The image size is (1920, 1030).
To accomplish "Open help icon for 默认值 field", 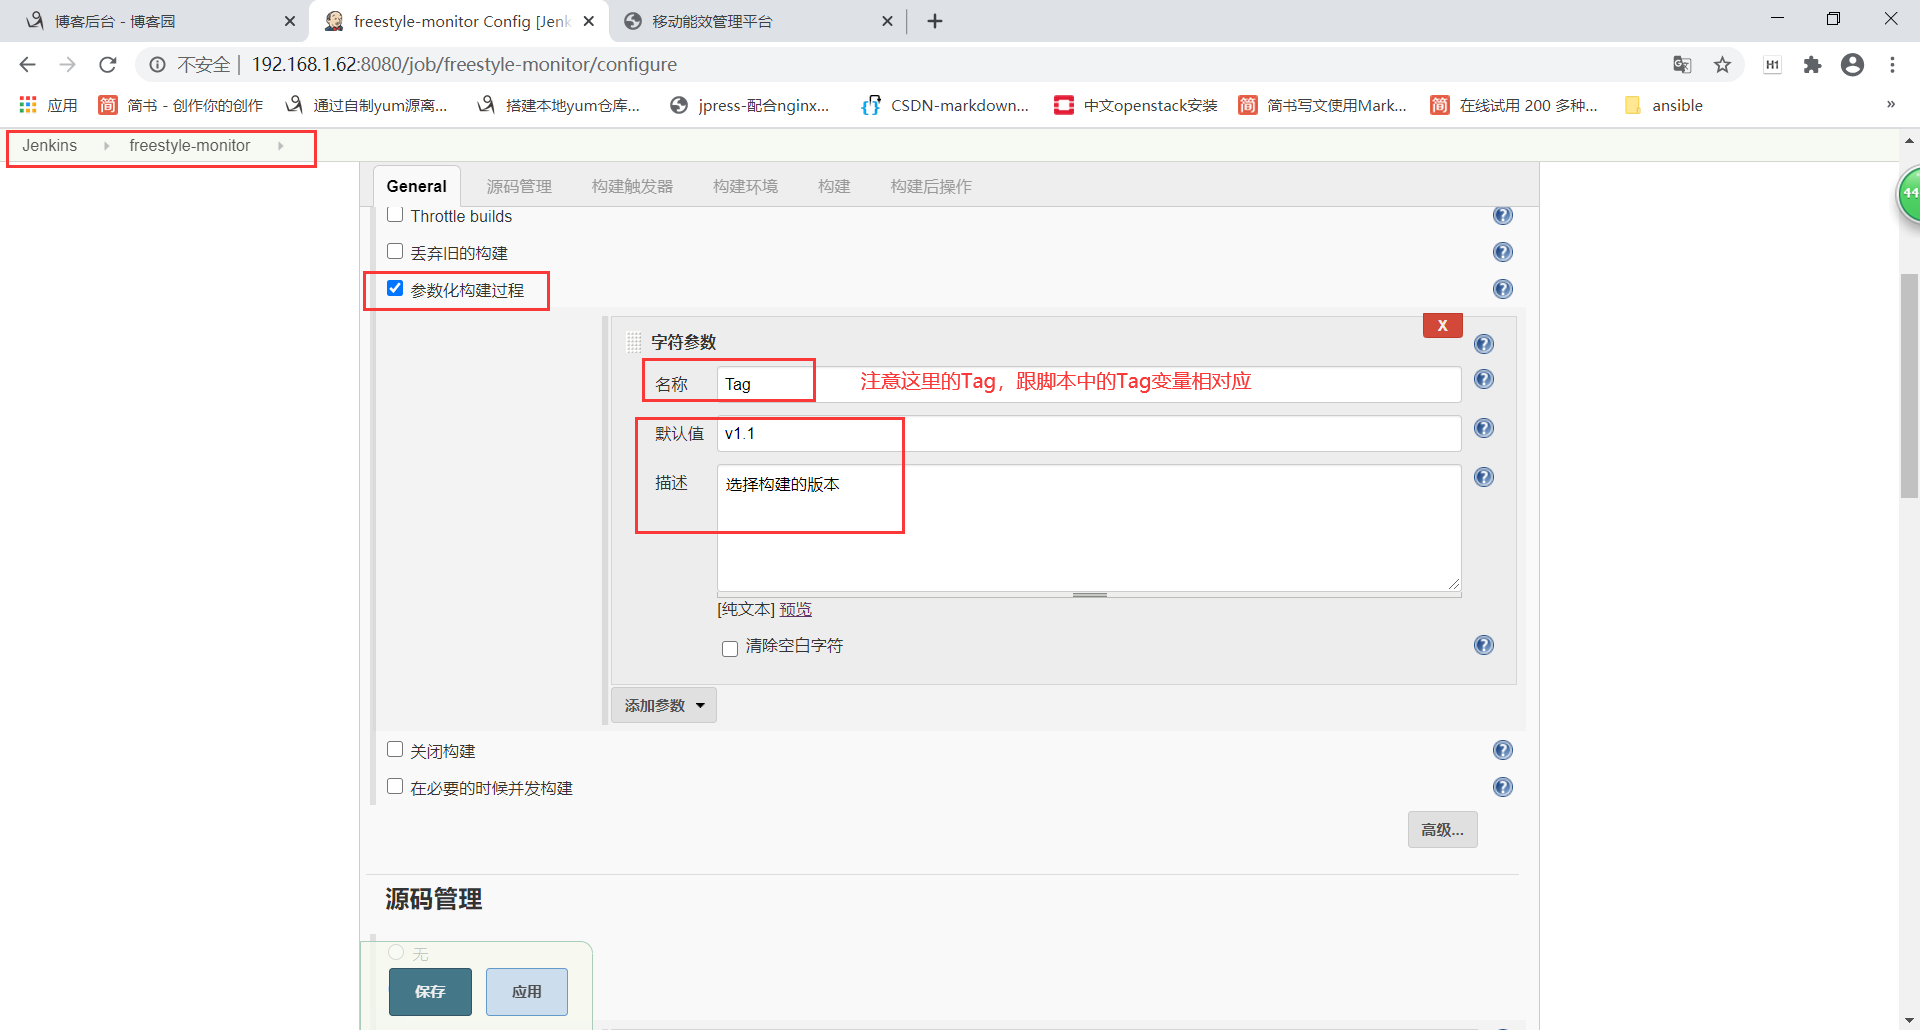I will click(x=1484, y=428).
